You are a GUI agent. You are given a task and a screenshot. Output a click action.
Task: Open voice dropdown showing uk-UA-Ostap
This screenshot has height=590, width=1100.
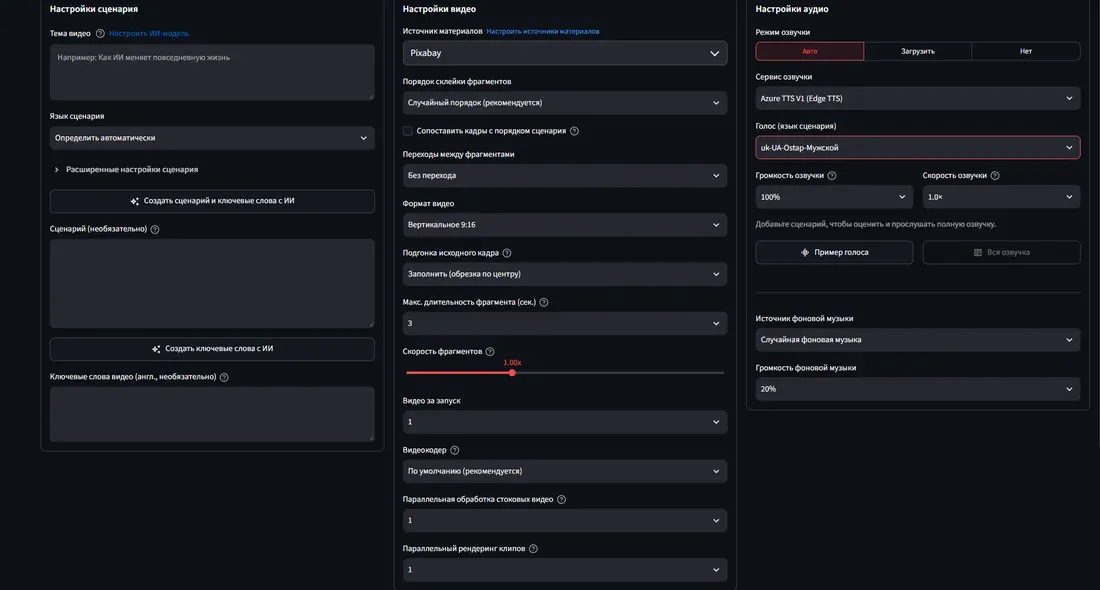pyautogui.click(x=918, y=148)
